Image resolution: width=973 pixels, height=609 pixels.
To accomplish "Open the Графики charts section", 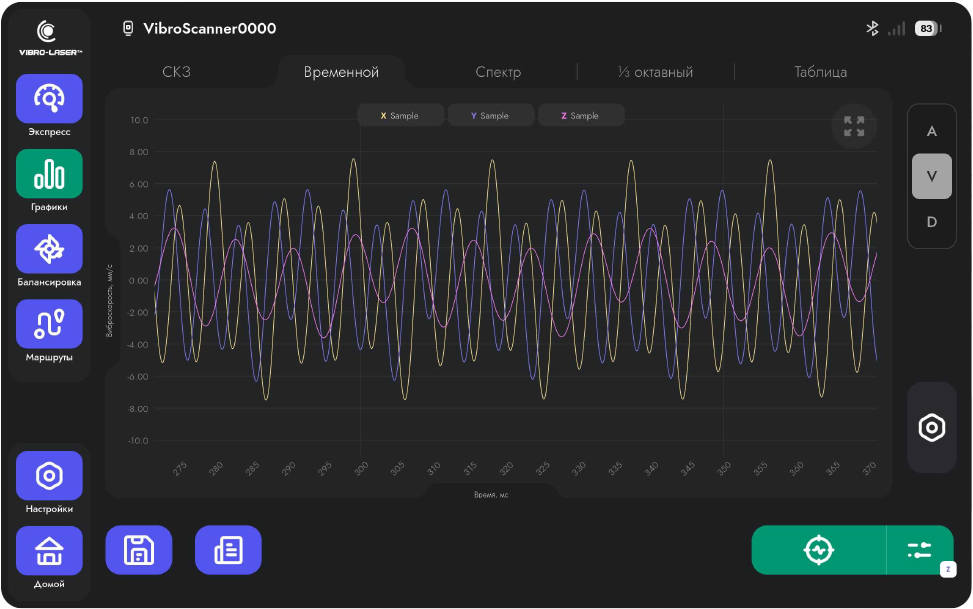I will [x=49, y=174].
